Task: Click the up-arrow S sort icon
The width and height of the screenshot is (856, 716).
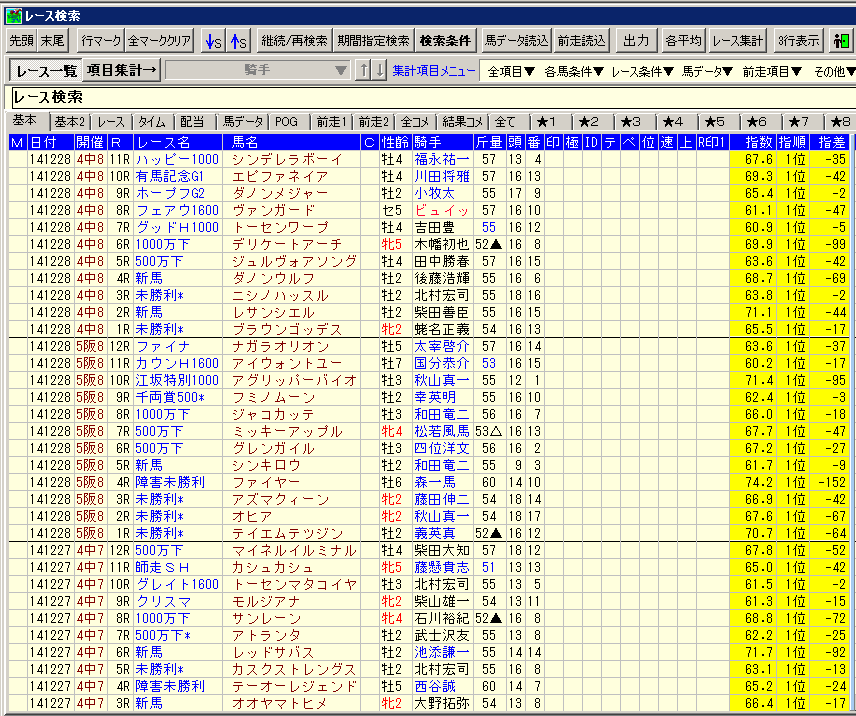Action: click(237, 41)
